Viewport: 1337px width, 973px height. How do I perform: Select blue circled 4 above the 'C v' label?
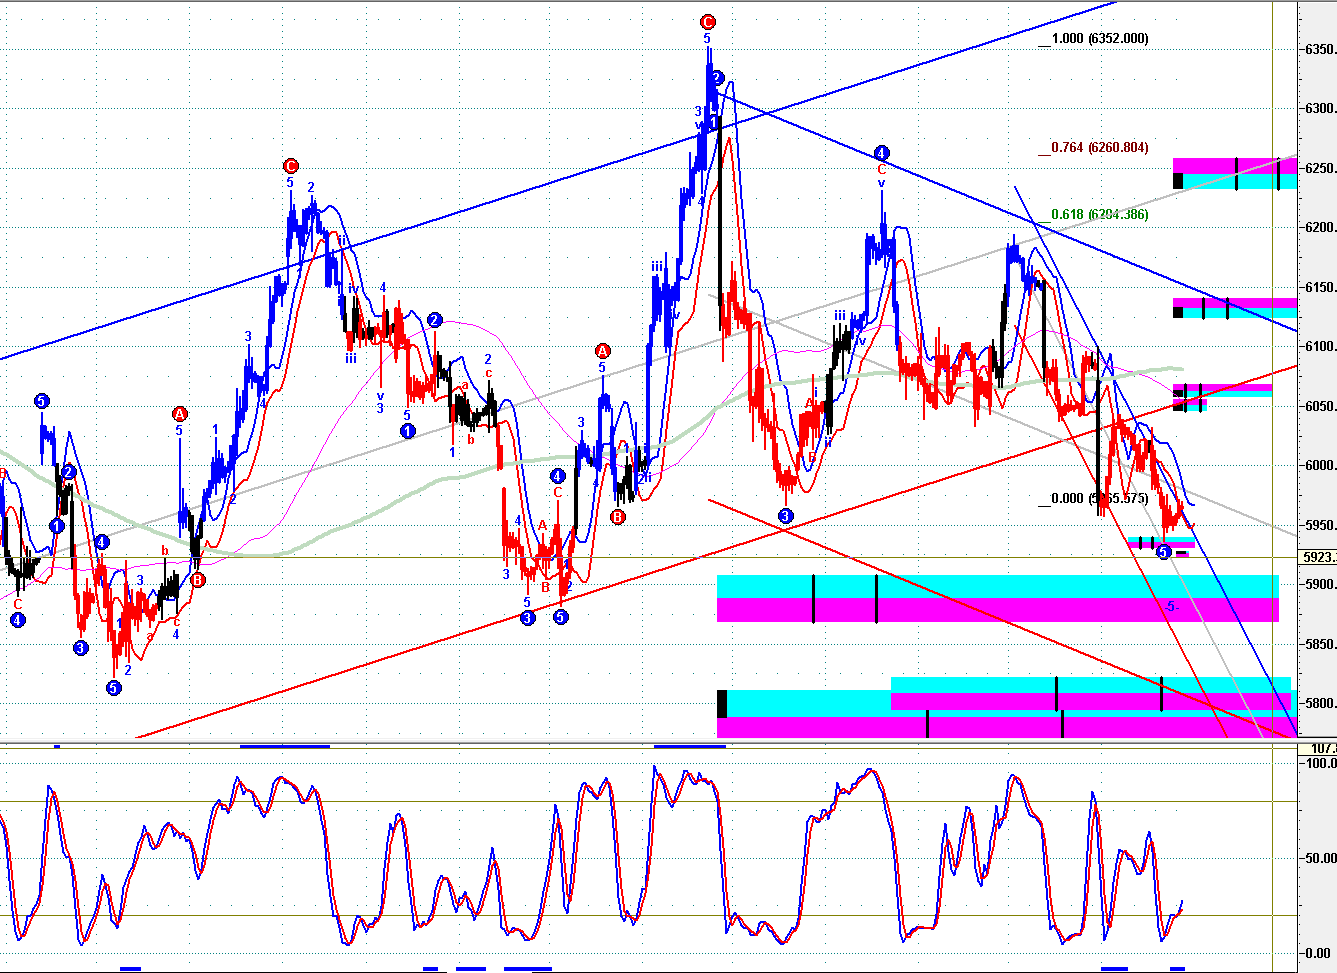tap(881, 153)
